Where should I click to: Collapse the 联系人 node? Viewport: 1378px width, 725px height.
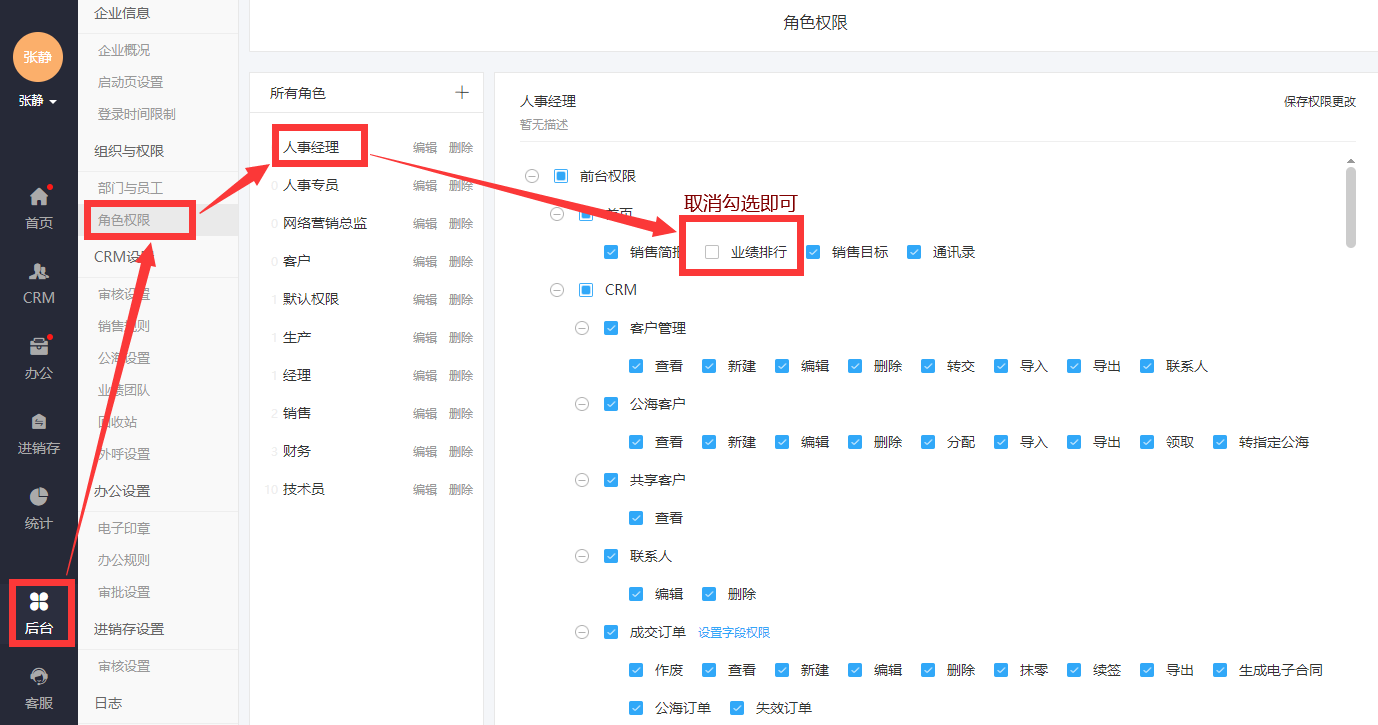[x=582, y=556]
